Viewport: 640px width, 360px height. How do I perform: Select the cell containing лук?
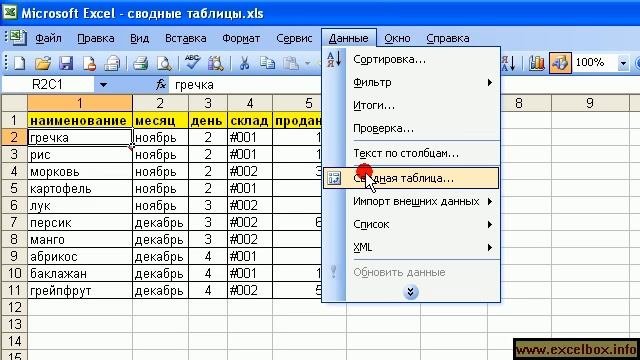click(80, 205)
